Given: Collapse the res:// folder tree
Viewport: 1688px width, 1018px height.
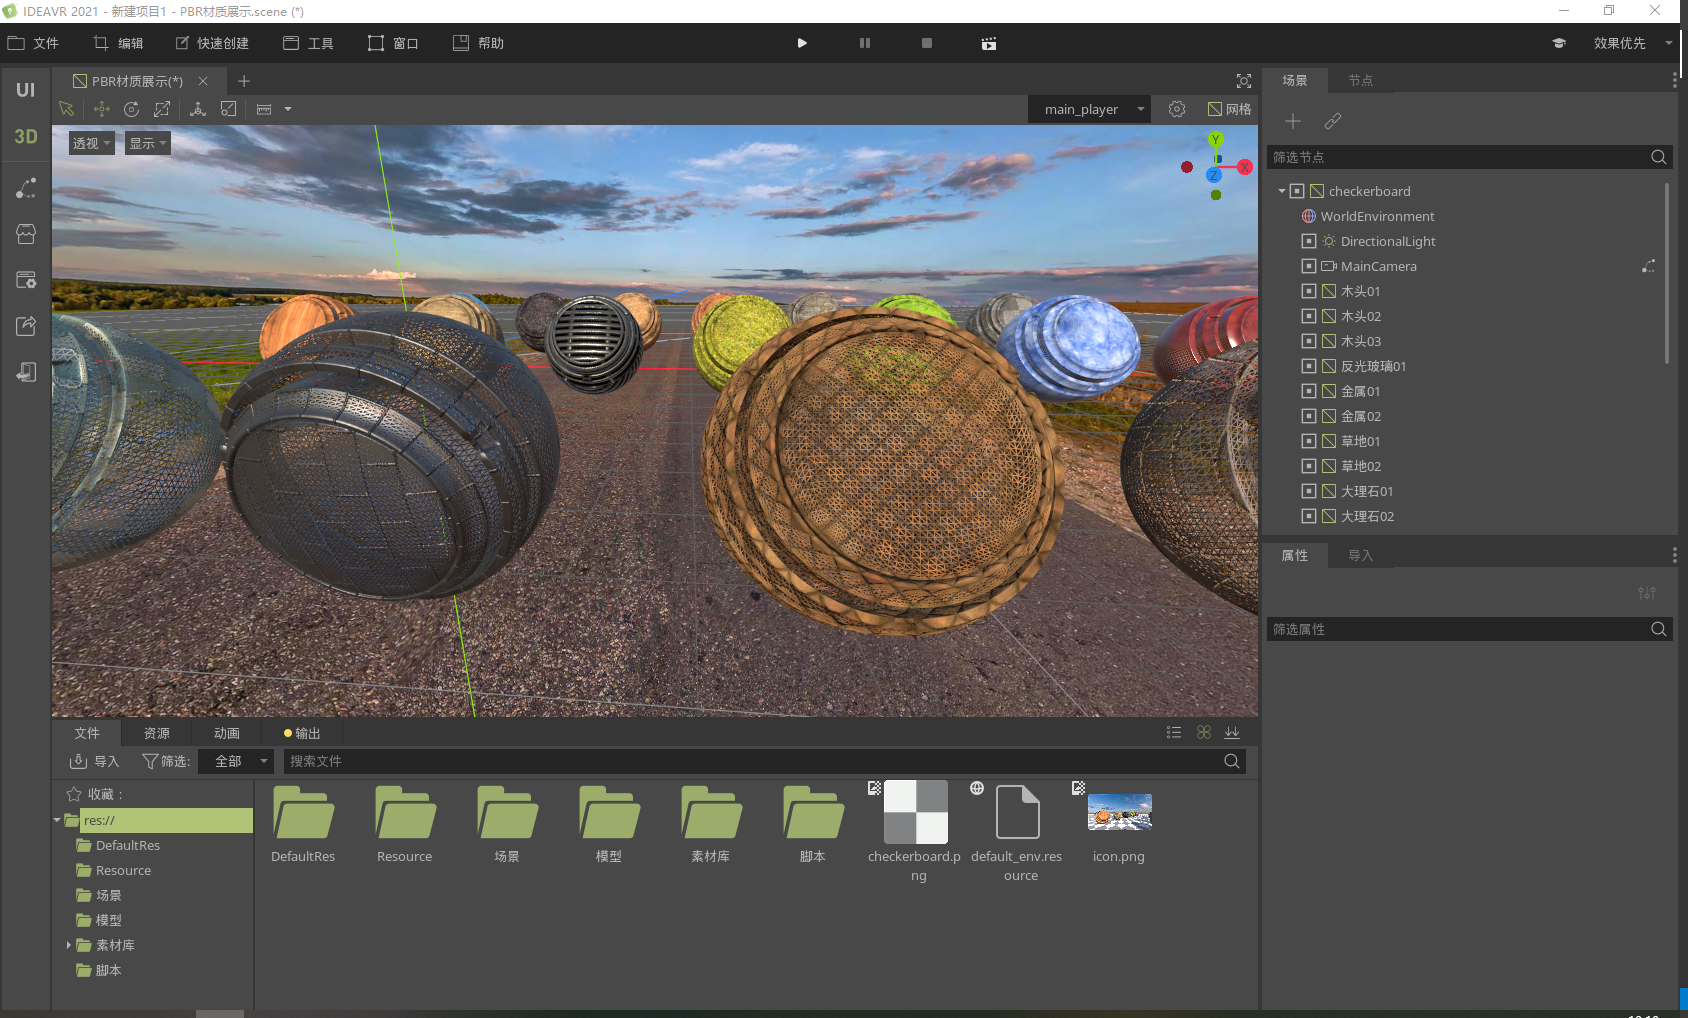Looking at the screenshot, I should coord(57,820).
